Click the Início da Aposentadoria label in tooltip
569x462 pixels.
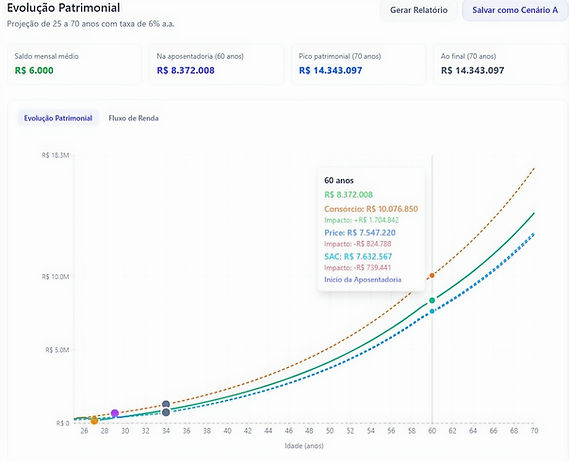[x=363, y=279]
